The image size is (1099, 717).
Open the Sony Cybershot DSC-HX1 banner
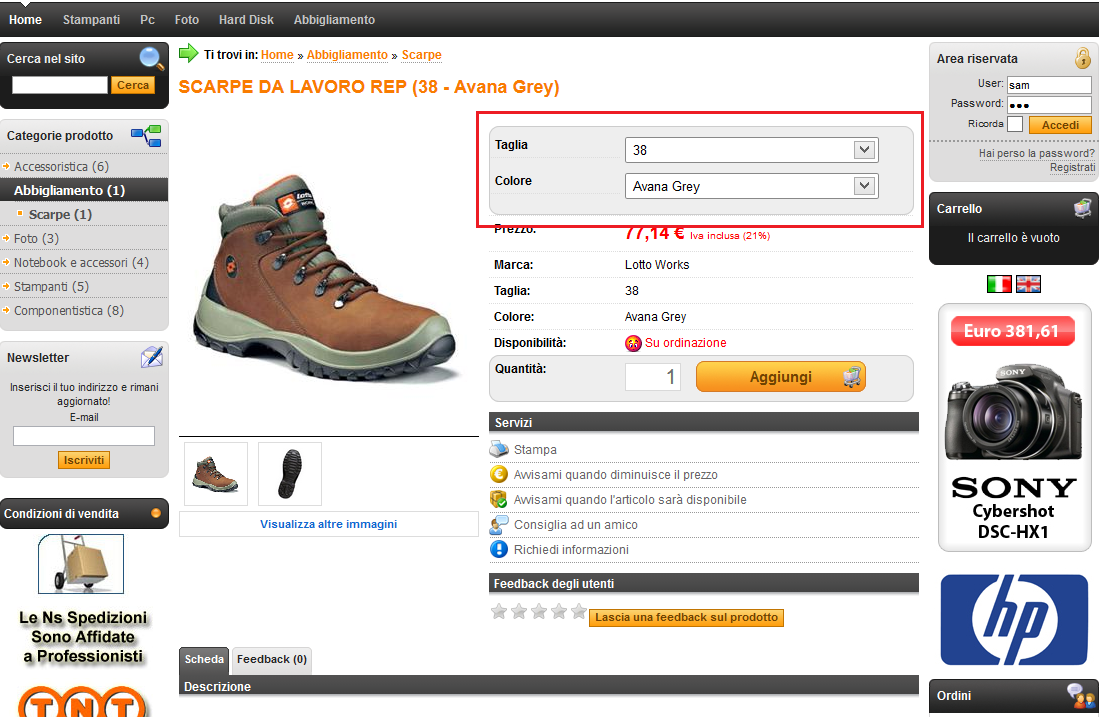(1014, 427)
